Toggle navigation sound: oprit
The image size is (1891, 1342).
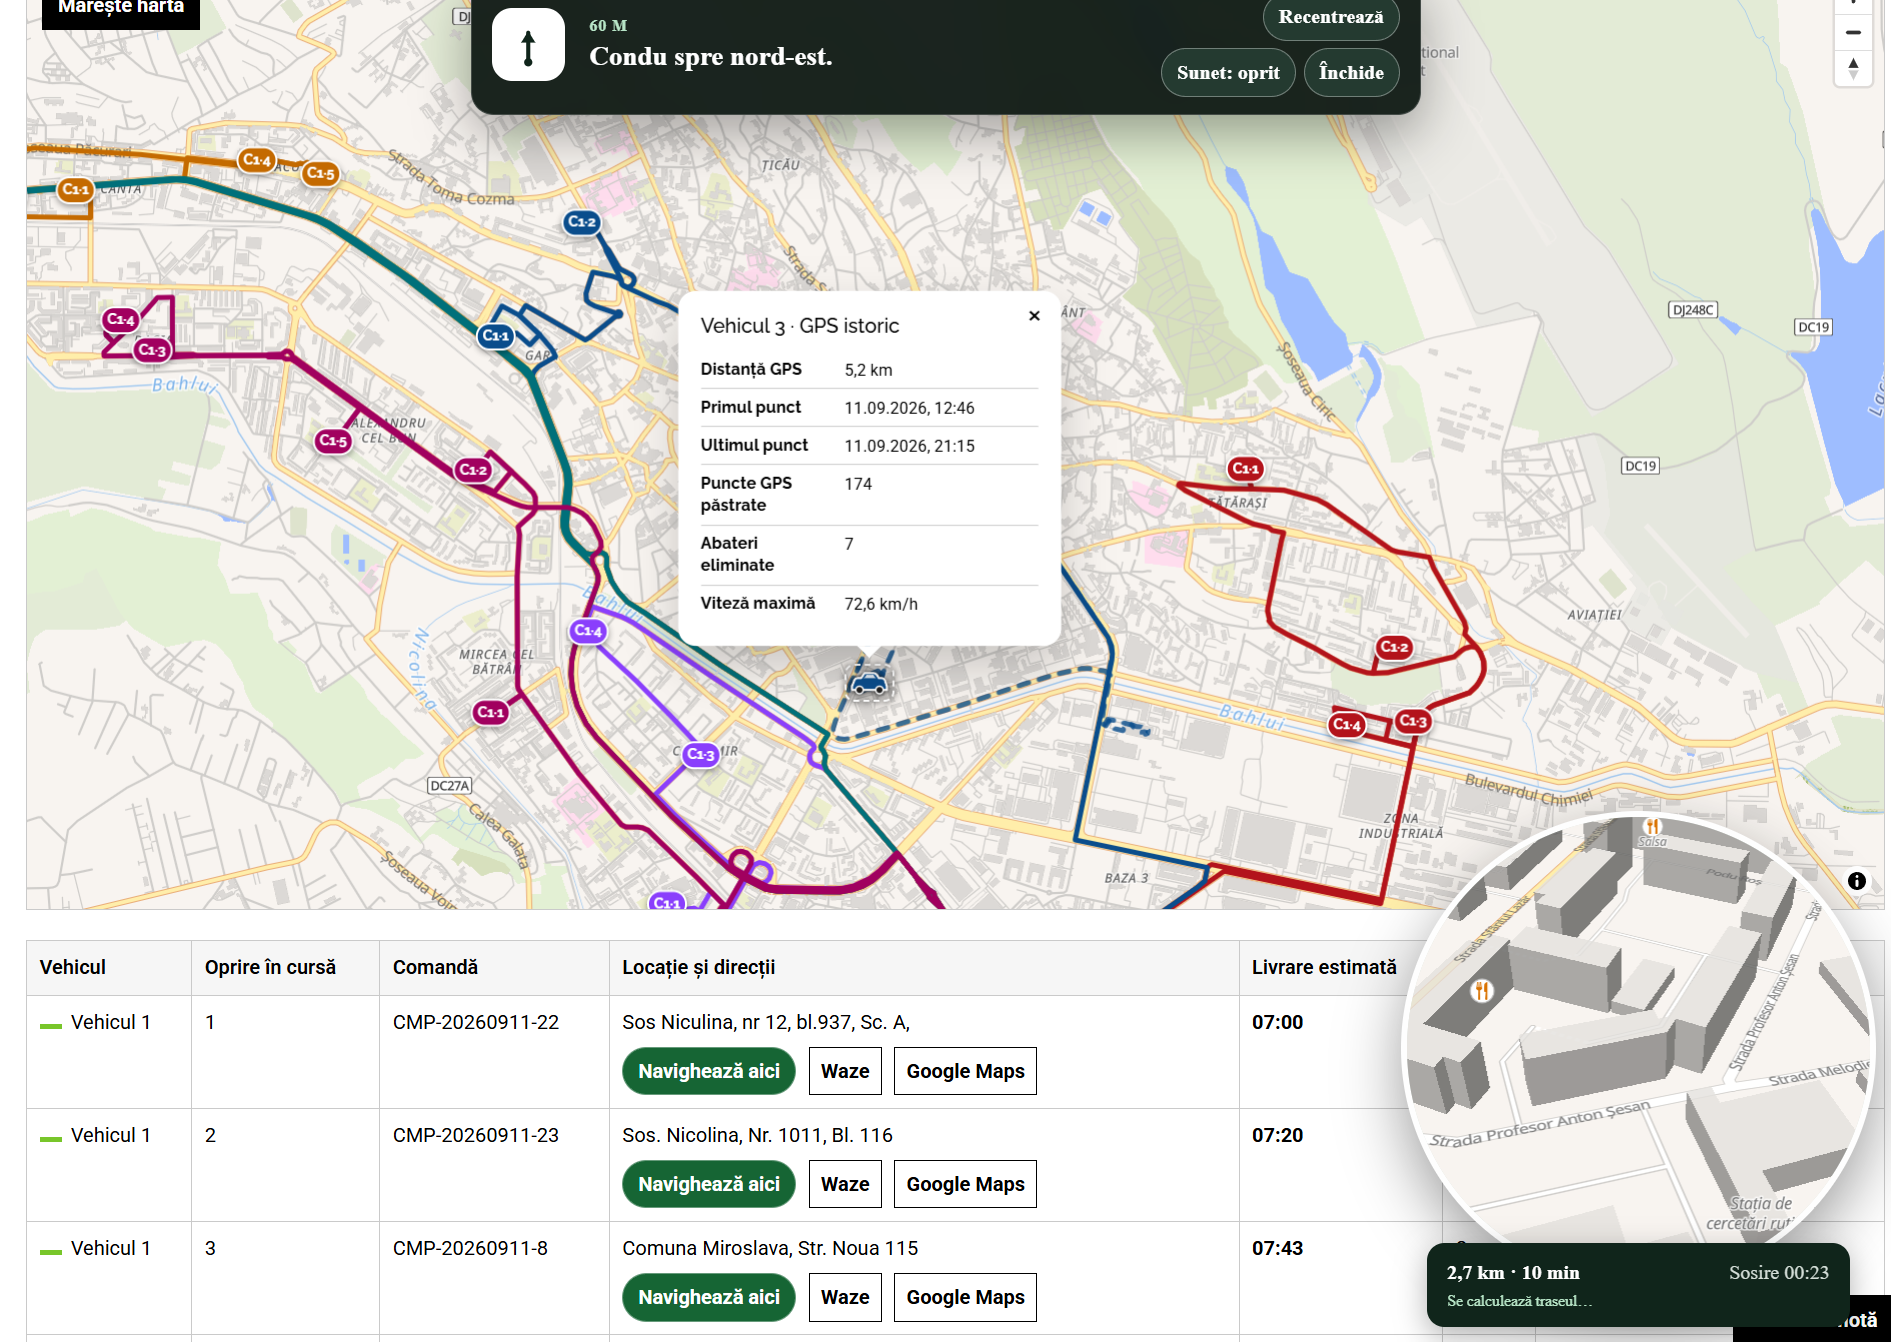click(x=1228, y=72)
